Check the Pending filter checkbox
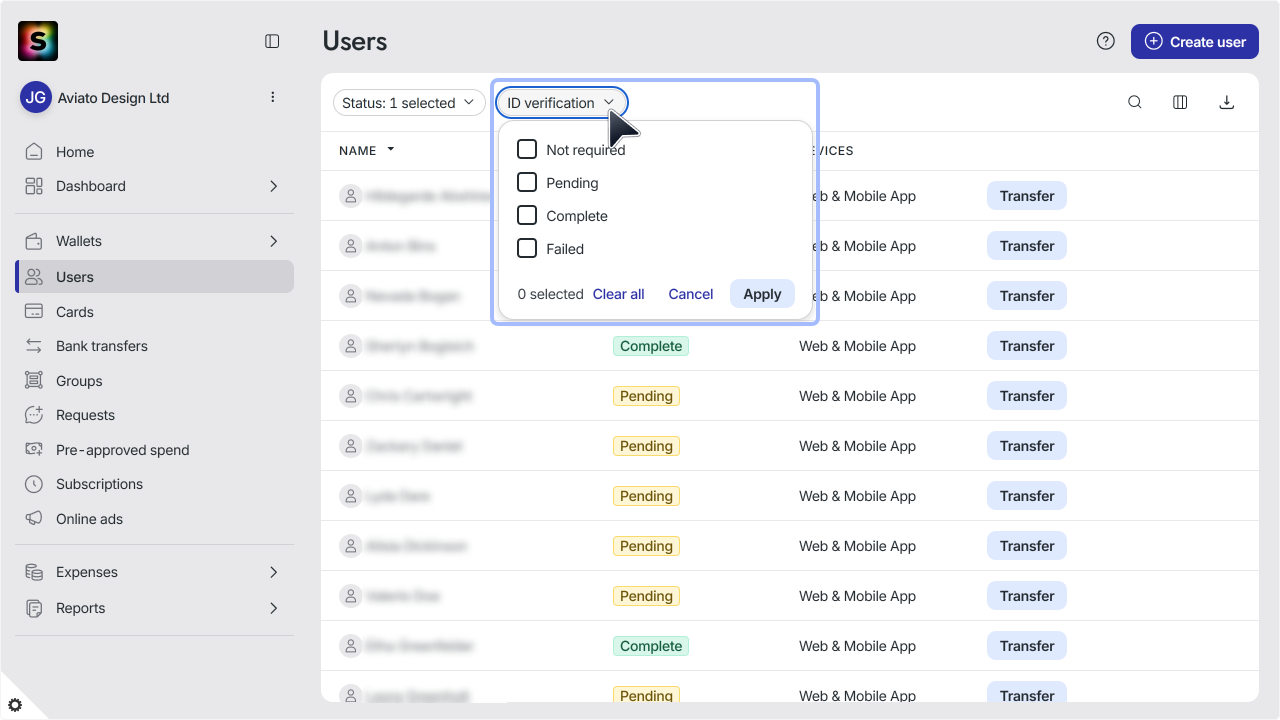Viewport: 1280px width, 720px height. (527, 183)
